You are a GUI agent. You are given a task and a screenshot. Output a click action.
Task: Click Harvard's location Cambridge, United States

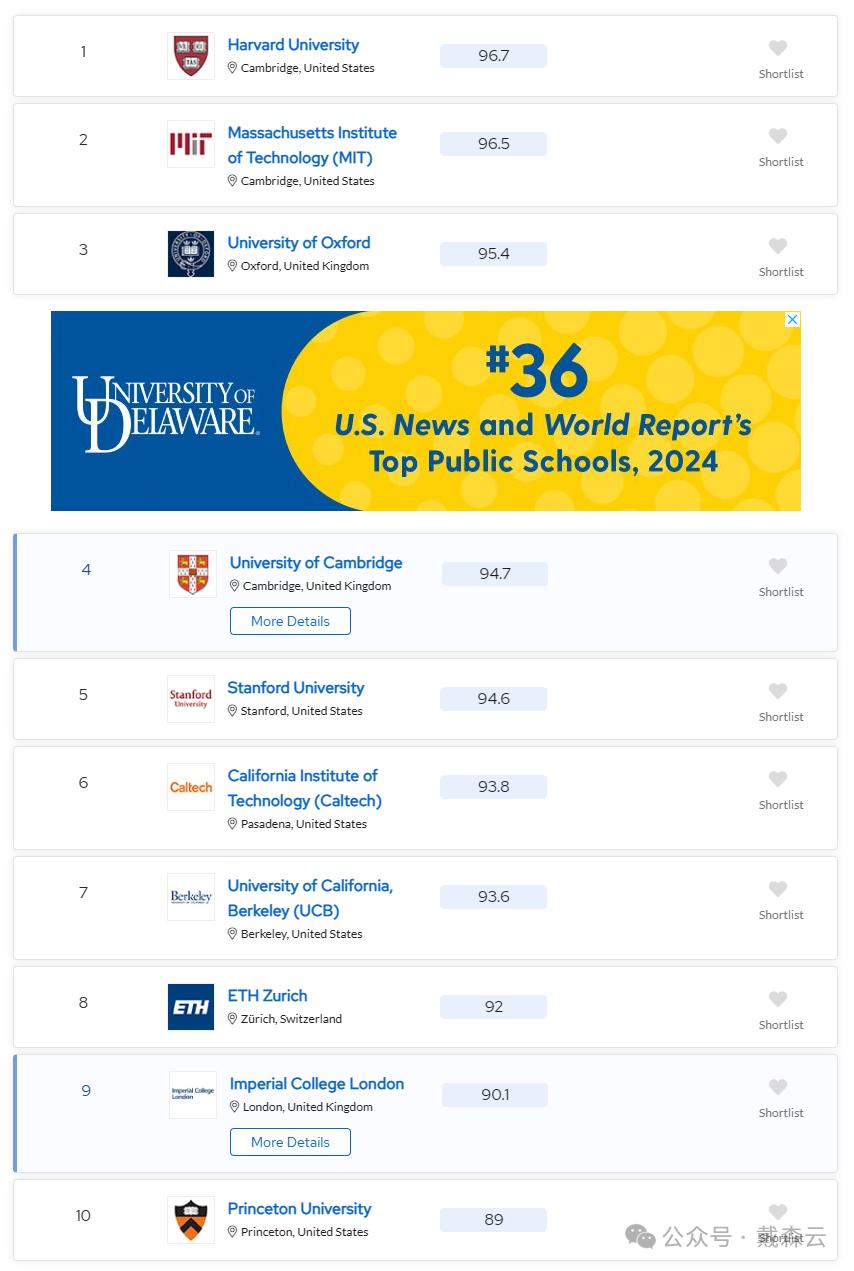pos(301,68)
